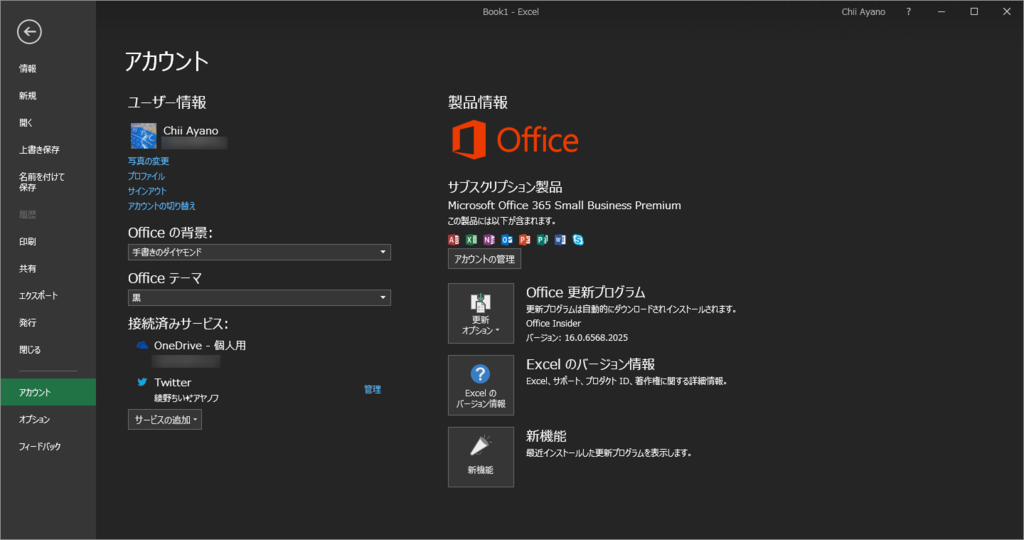
Task: Click the Access app icon
Action: (454, 240)
